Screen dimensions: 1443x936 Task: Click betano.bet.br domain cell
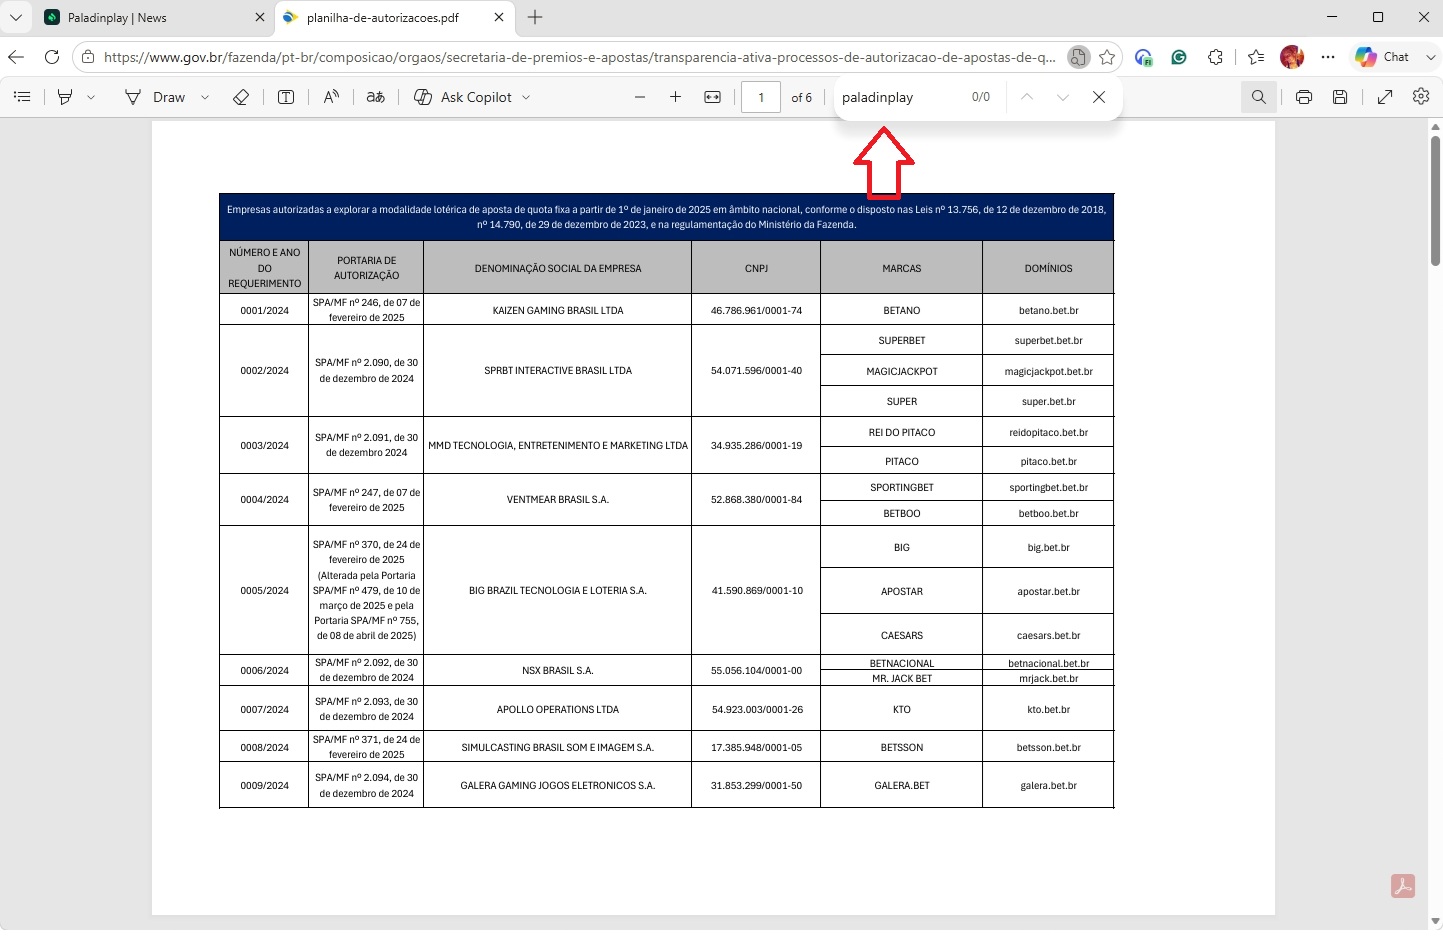(1048, 310)
